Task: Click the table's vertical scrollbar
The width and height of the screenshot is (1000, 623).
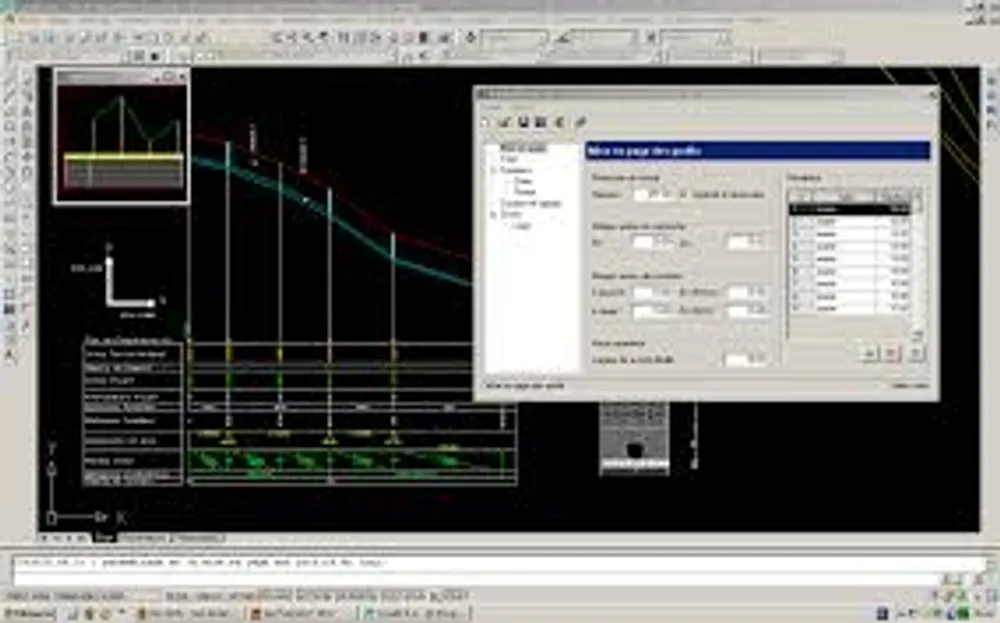Action: pyautogui.click(x=917, y=260)
